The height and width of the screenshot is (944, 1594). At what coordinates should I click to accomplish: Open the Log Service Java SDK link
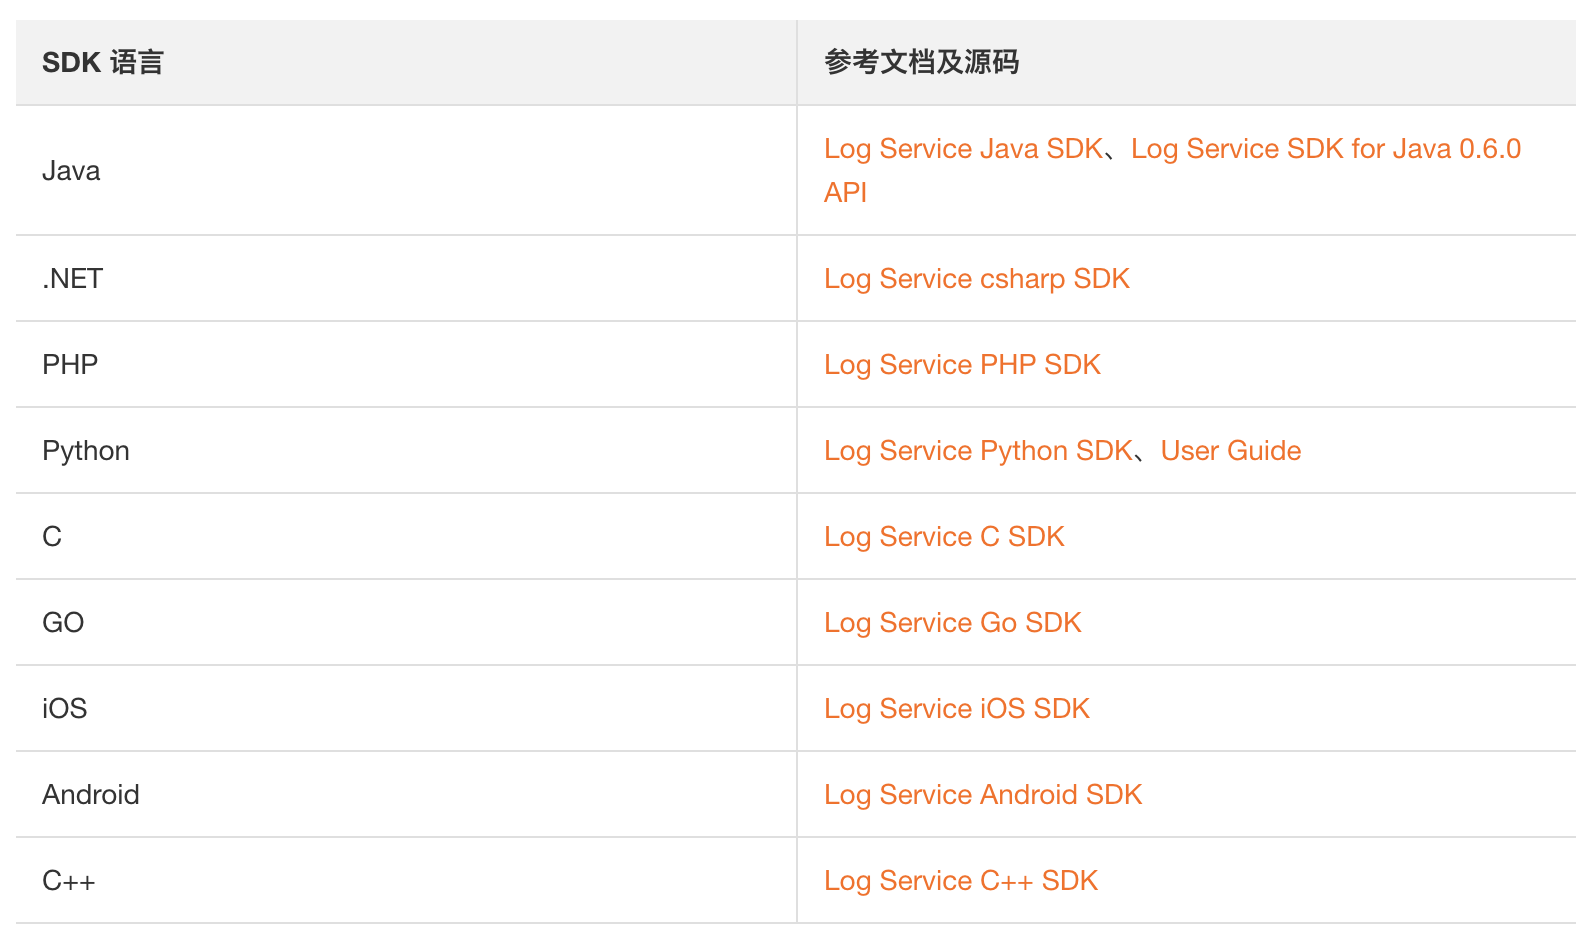click(x=963, y=149)
